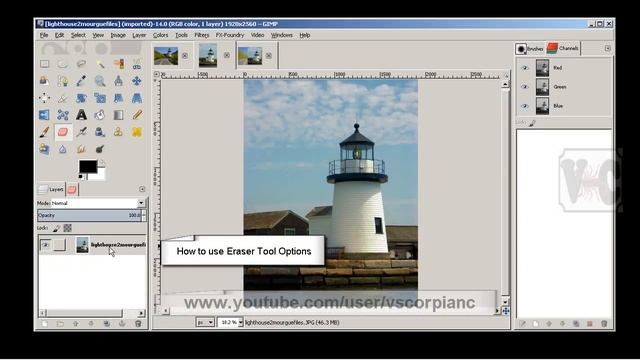The image size is (640, 360).
Task: Select the Heal tool
Action: pos(137,132)
